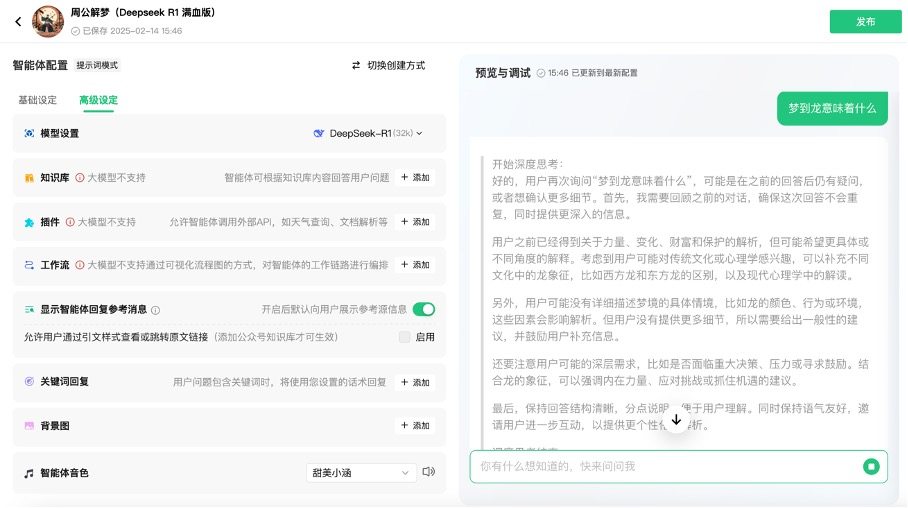Switch to 基础设定 tab

[x=38, y=100]
